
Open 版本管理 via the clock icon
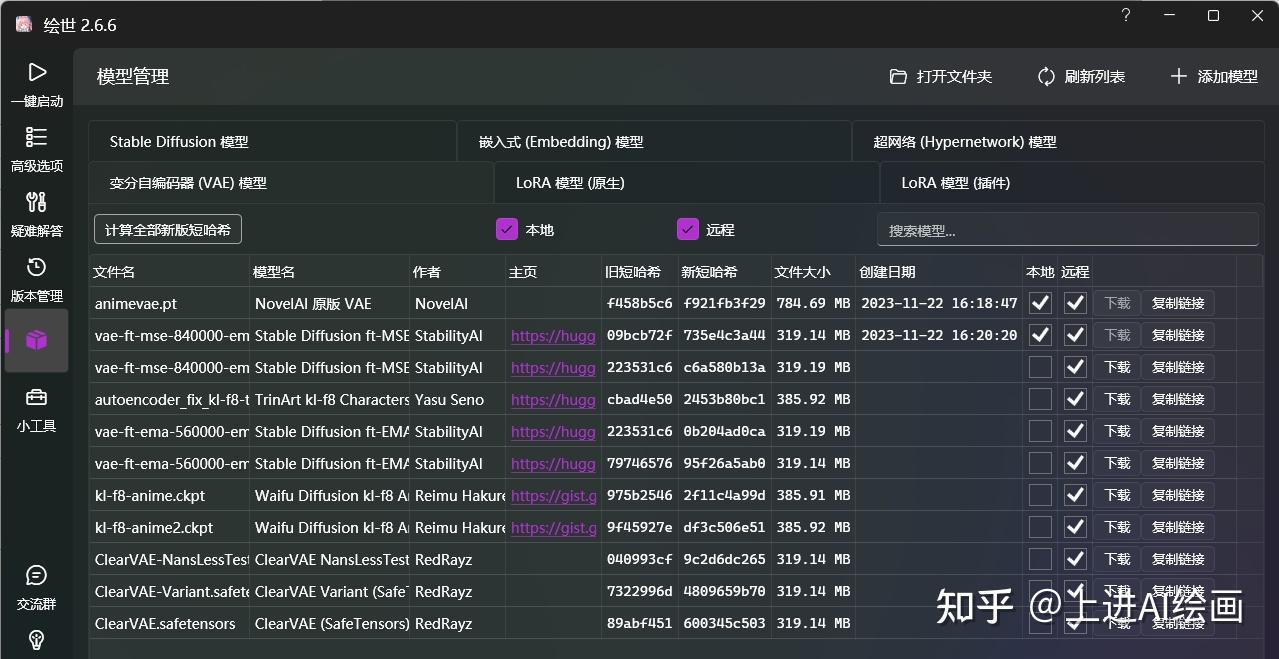(37, 268)
